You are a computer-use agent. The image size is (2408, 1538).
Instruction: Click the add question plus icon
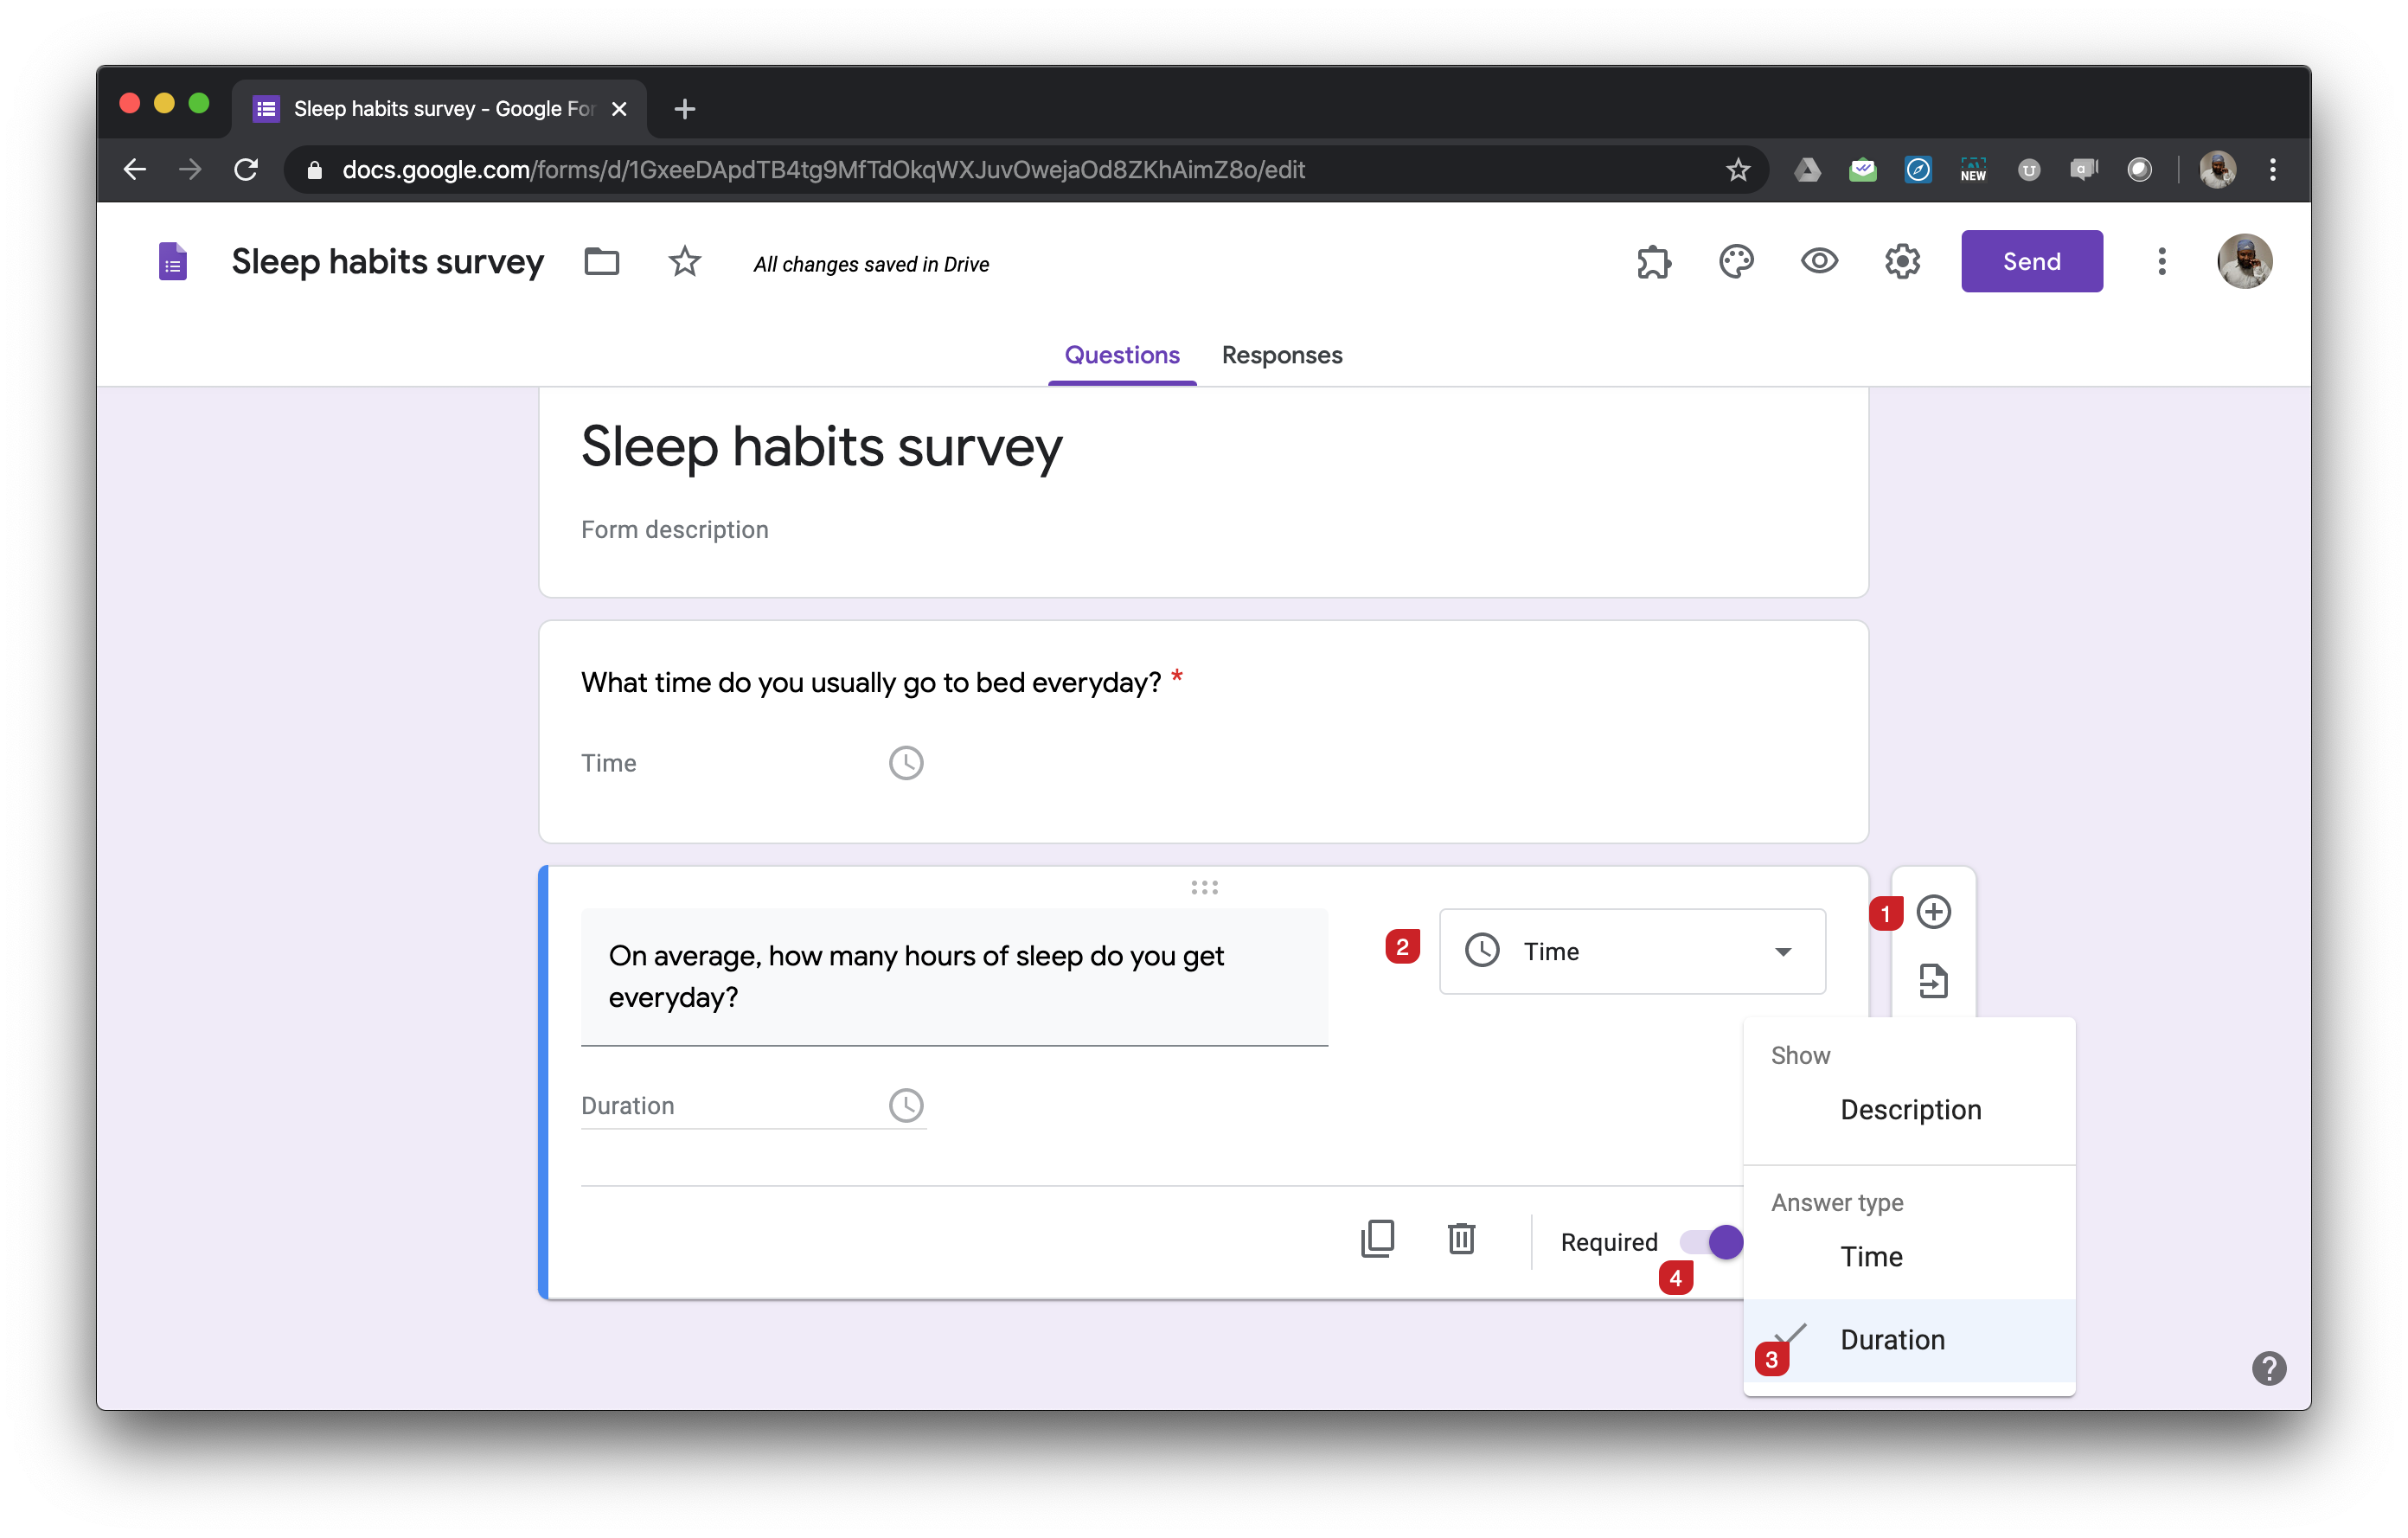click(1932, 912)
